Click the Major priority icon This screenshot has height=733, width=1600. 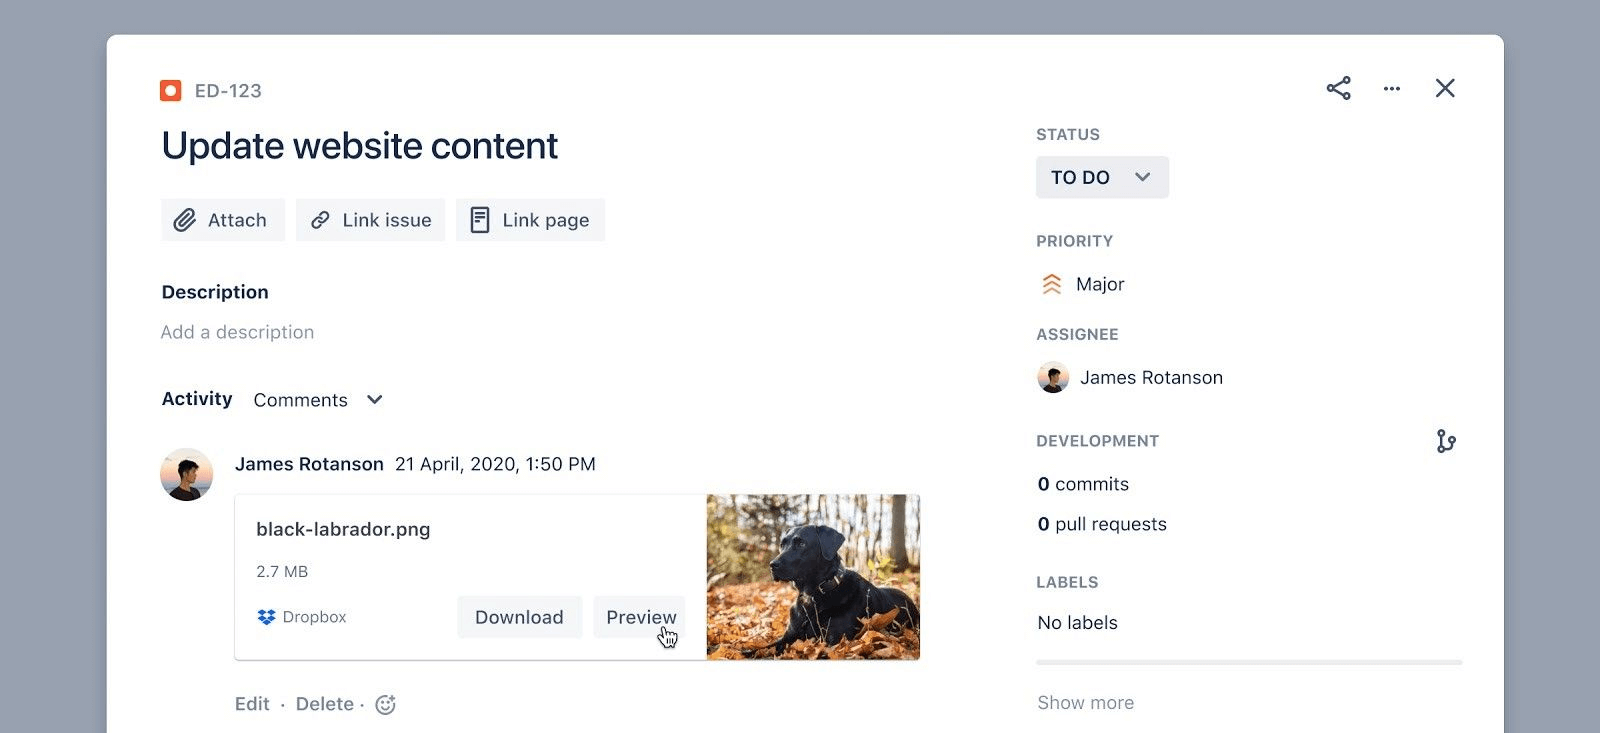pos(1051,285)
